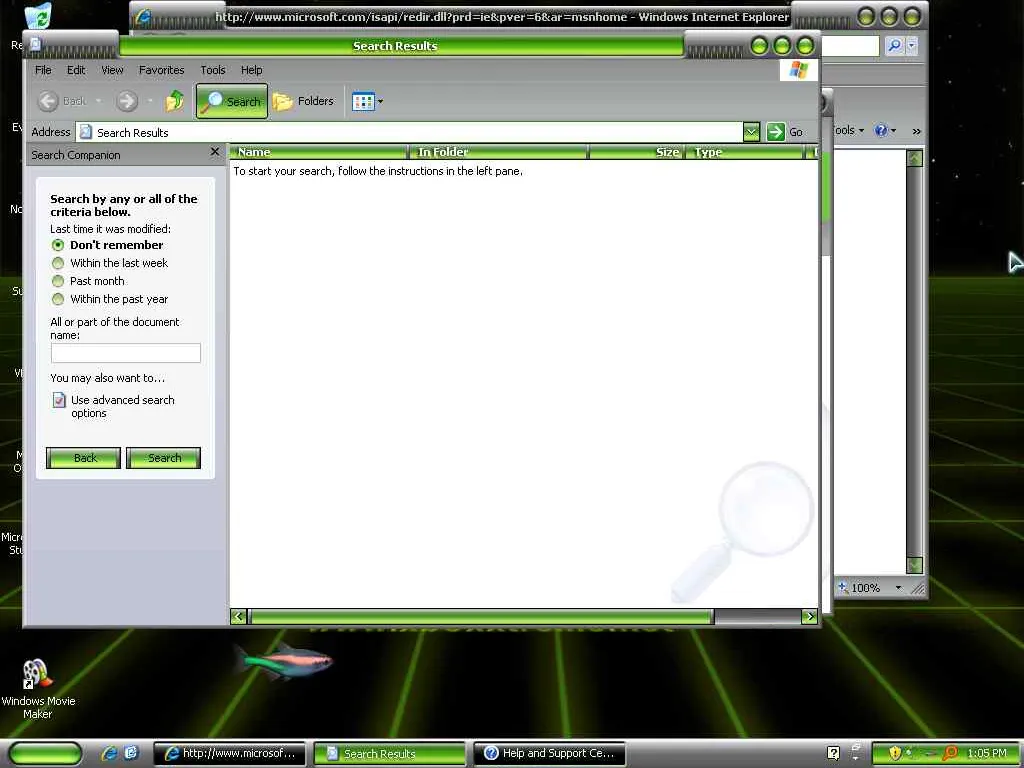Click the green Search button in companion

point(163,458)
